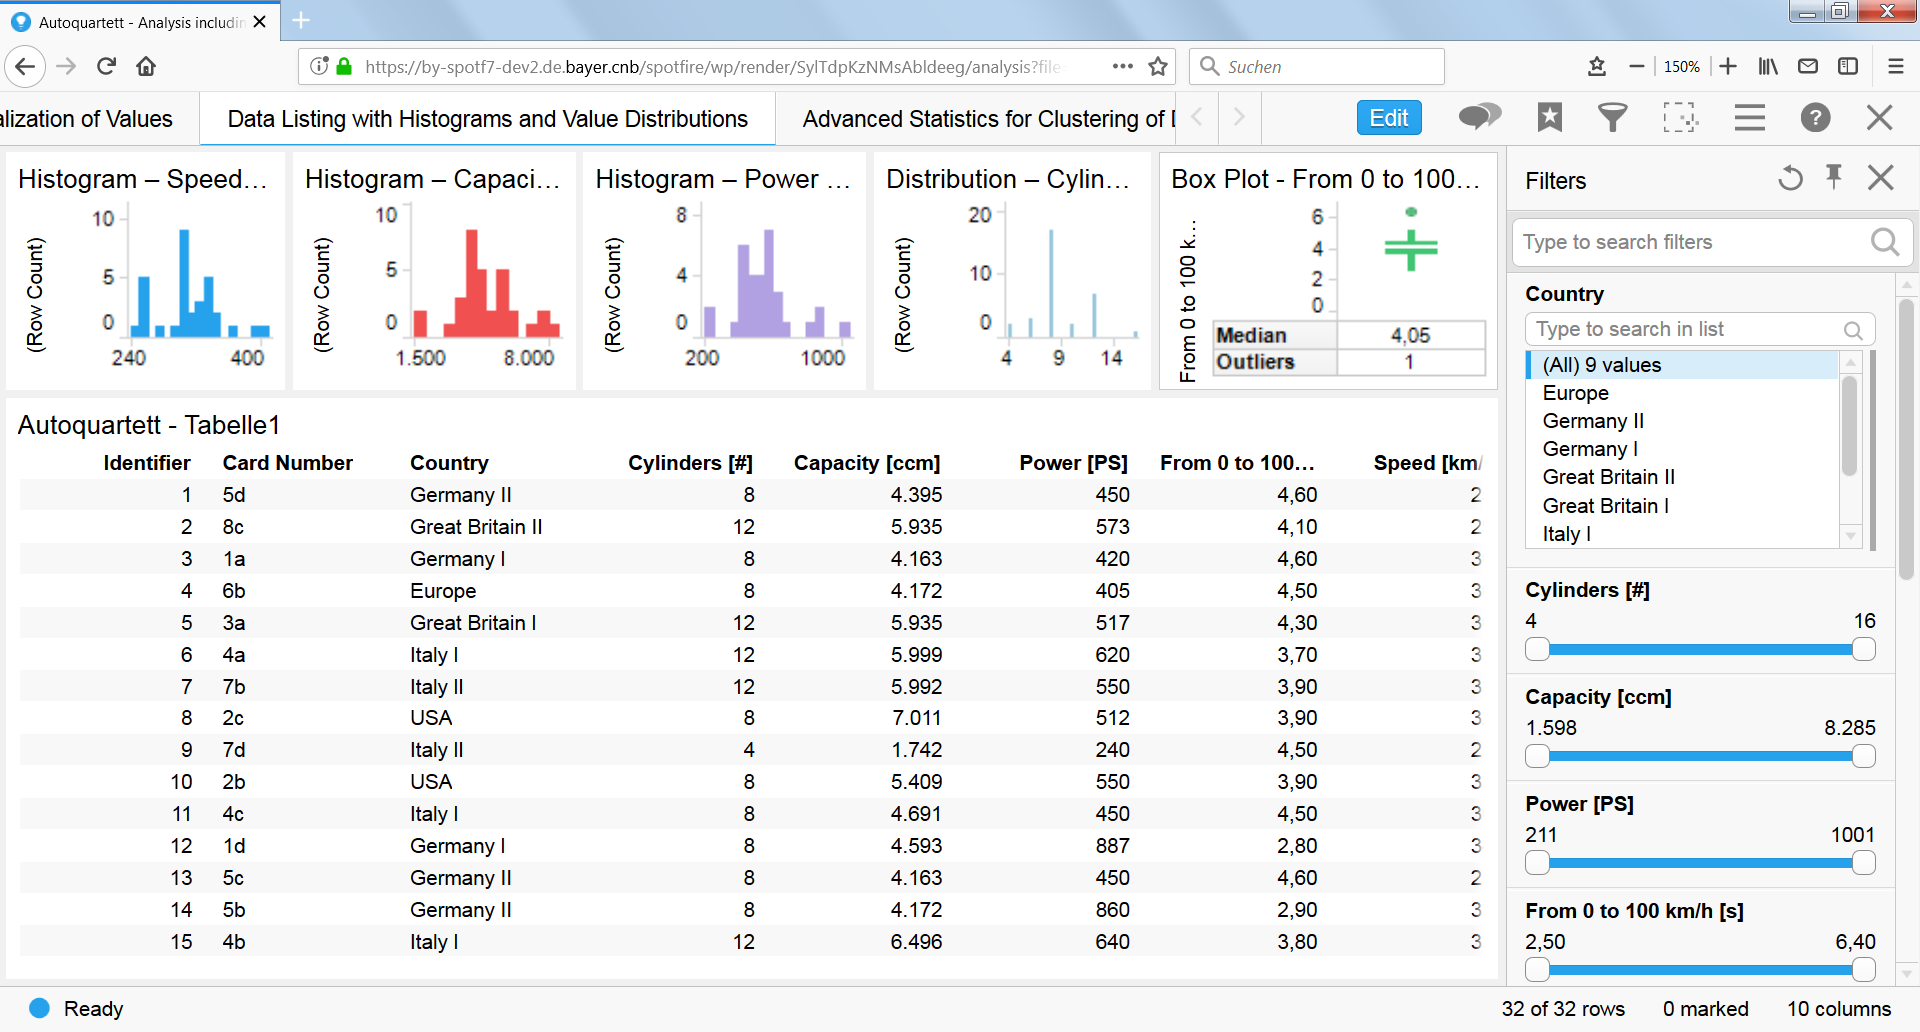Click the comments speech bubble icon
Screen dimensions: 1920x1032
1480,117
